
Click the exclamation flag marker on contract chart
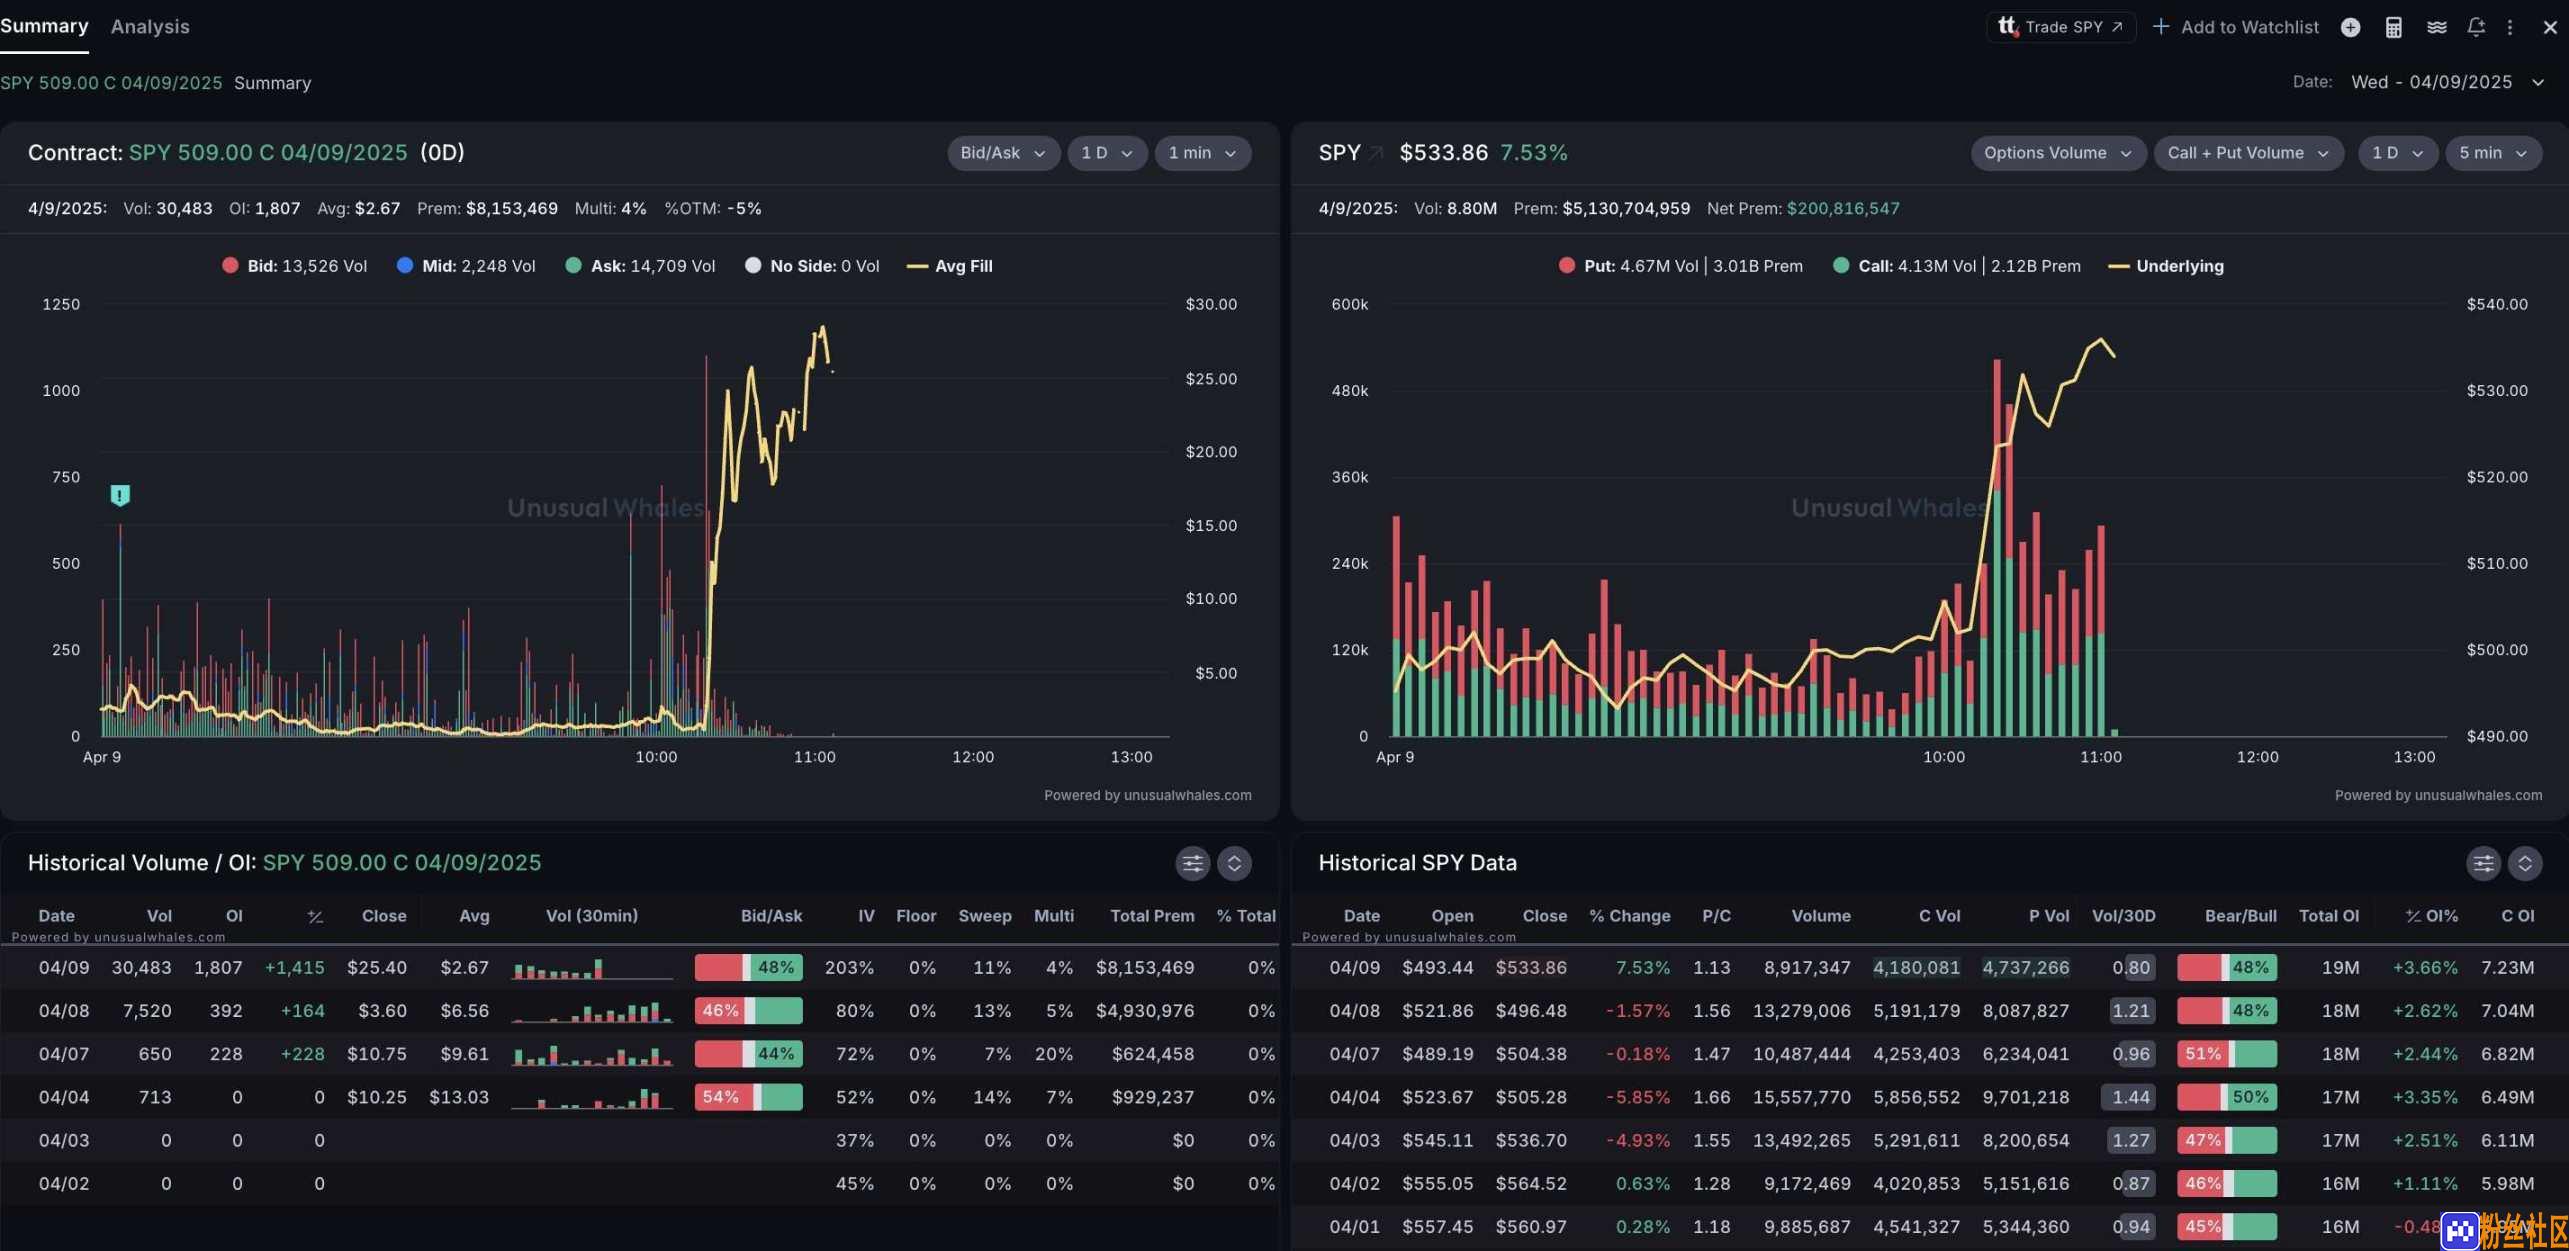[120, 495]
